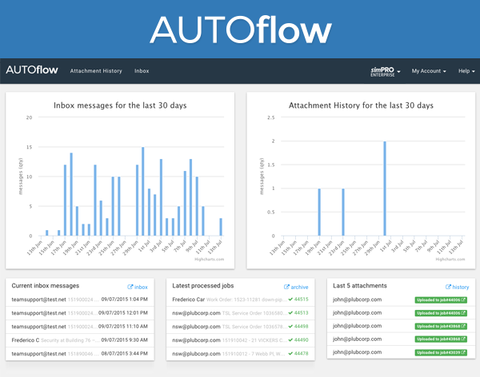This screenshot has height=377, width=480.
Task: Open the external-link icon beside history
Action: pyautogui.click(x=448, y=287)
